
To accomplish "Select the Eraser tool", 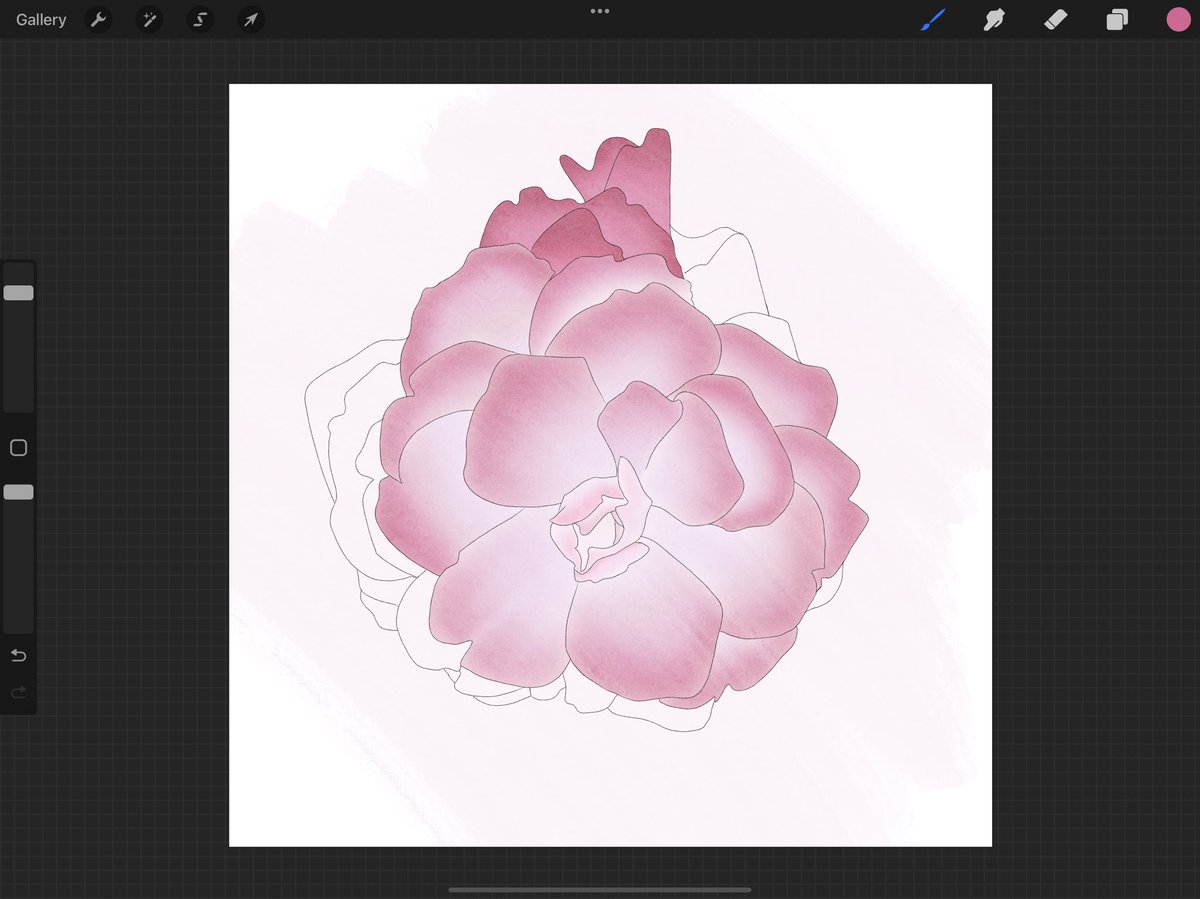I will click(x=1055, y=19).
